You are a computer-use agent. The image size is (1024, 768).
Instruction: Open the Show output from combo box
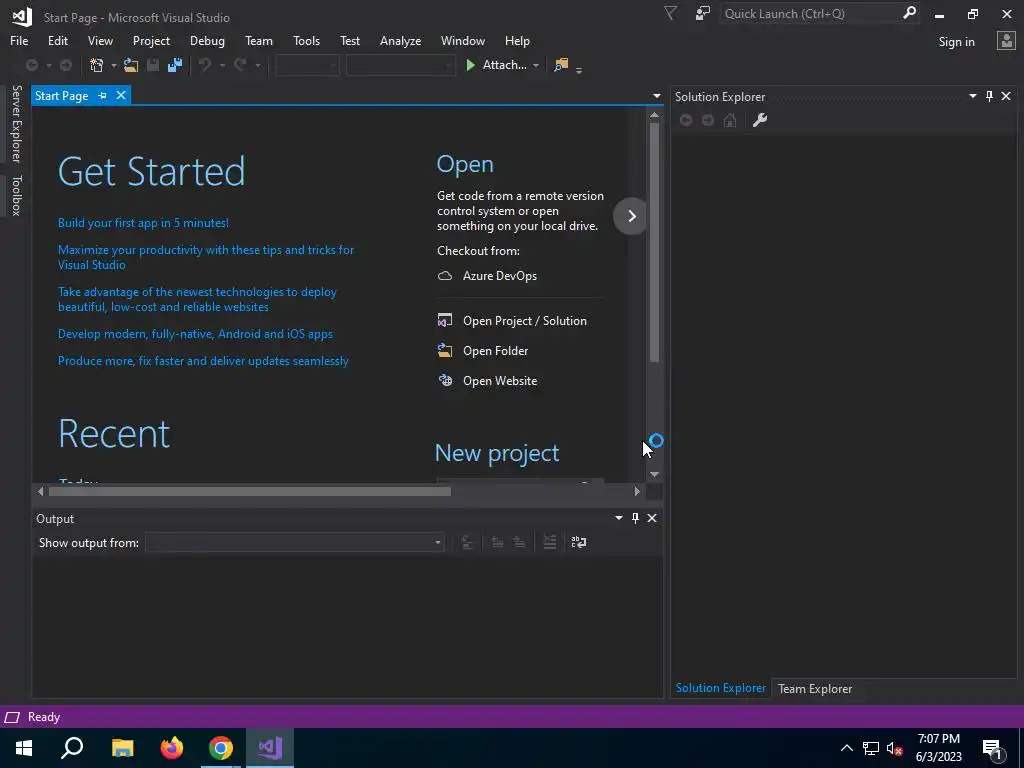295,542
